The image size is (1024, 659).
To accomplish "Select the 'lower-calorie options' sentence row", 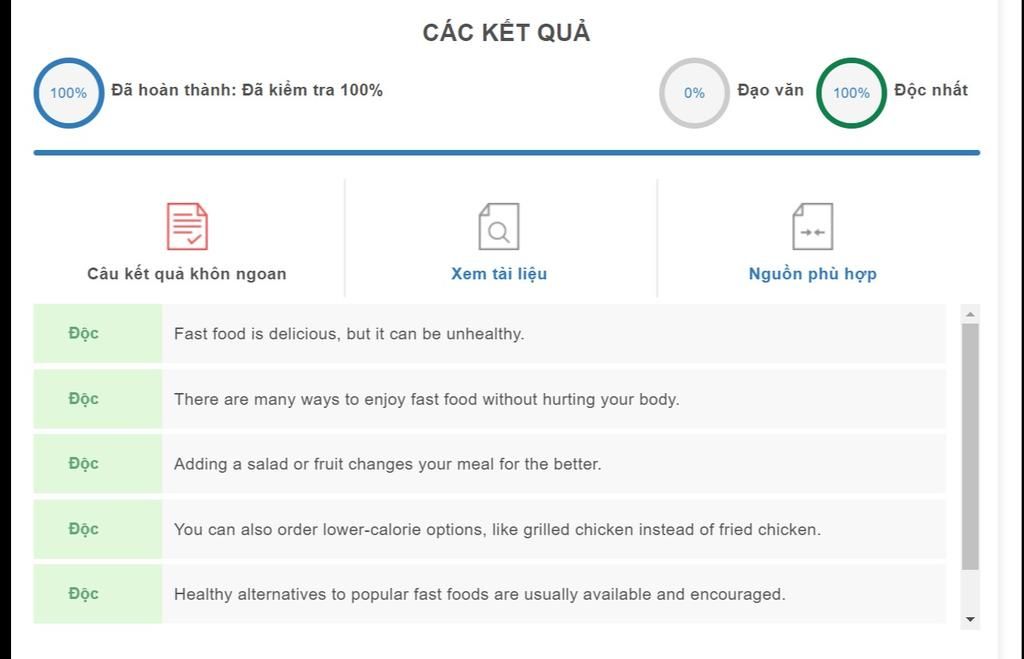I will pyautogui.click(x=489, y=529).
